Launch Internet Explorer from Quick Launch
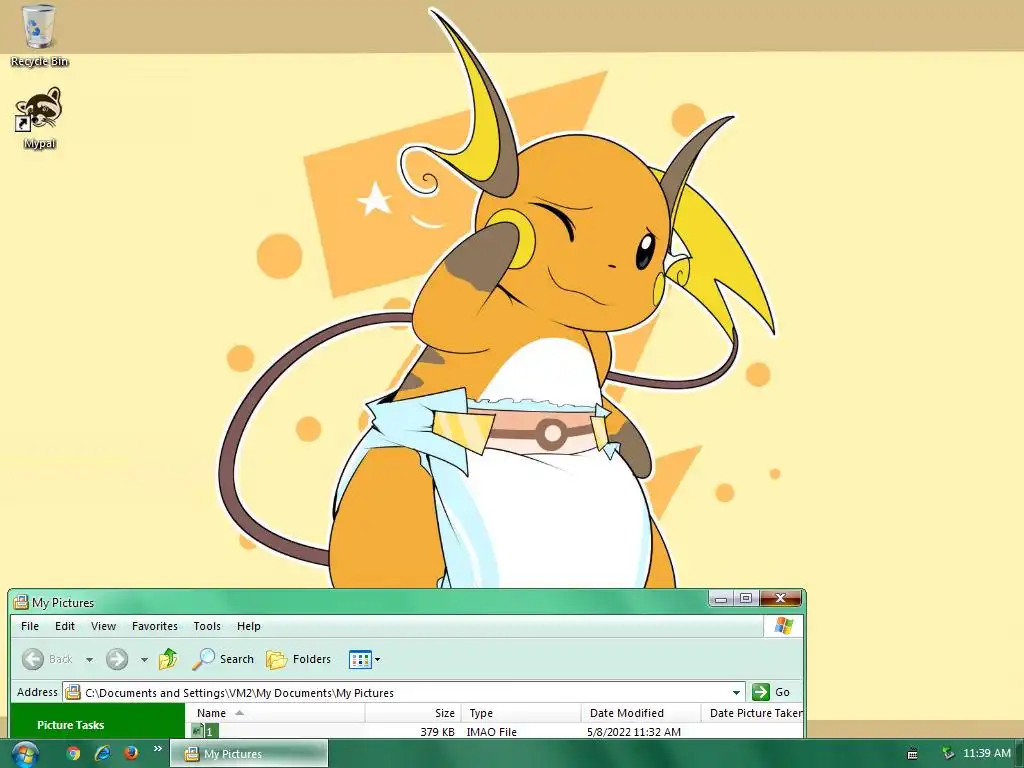1024x768 pixels. tap(103, 753)
